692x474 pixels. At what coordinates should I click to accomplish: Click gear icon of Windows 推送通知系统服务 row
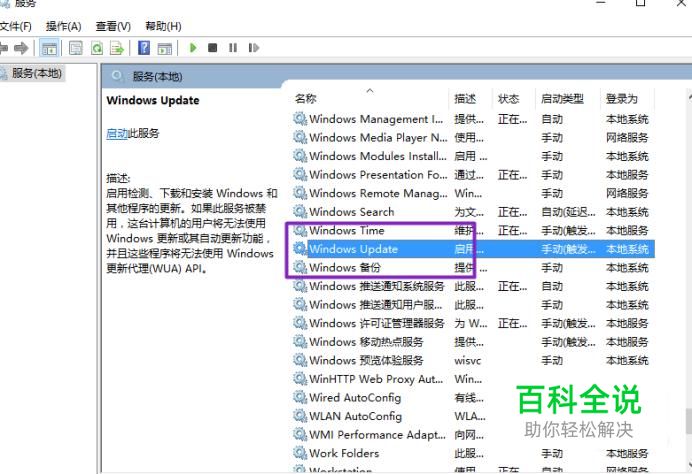300,286
